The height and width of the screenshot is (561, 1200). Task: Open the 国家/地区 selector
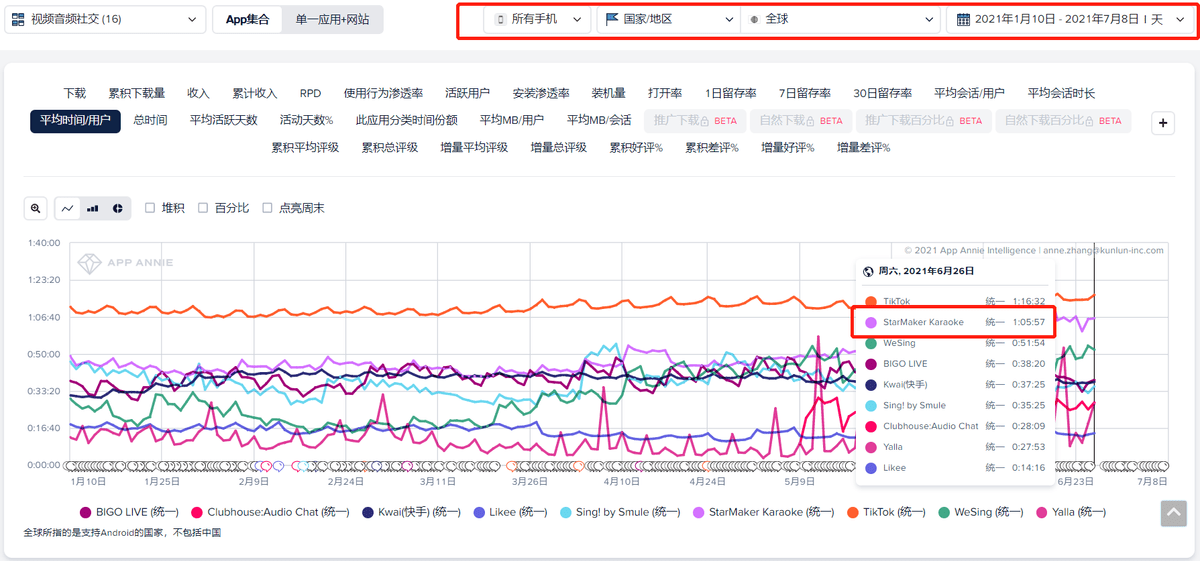[666, 19]
